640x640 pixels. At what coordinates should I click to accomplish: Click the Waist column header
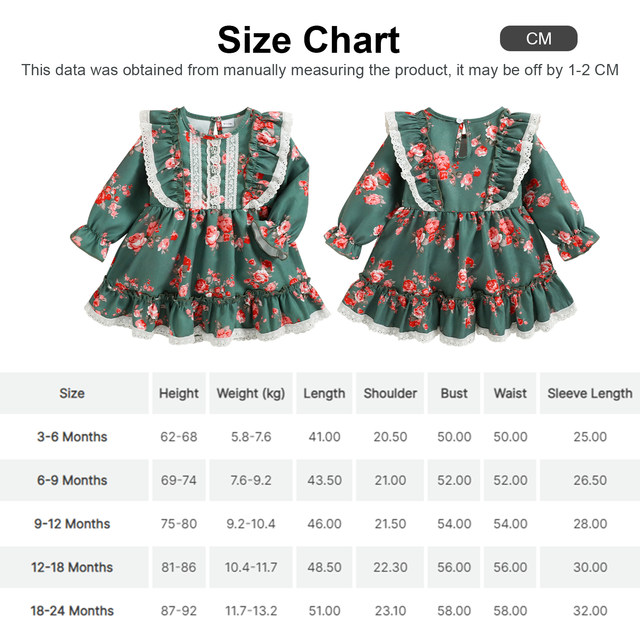tap(510, 393)
